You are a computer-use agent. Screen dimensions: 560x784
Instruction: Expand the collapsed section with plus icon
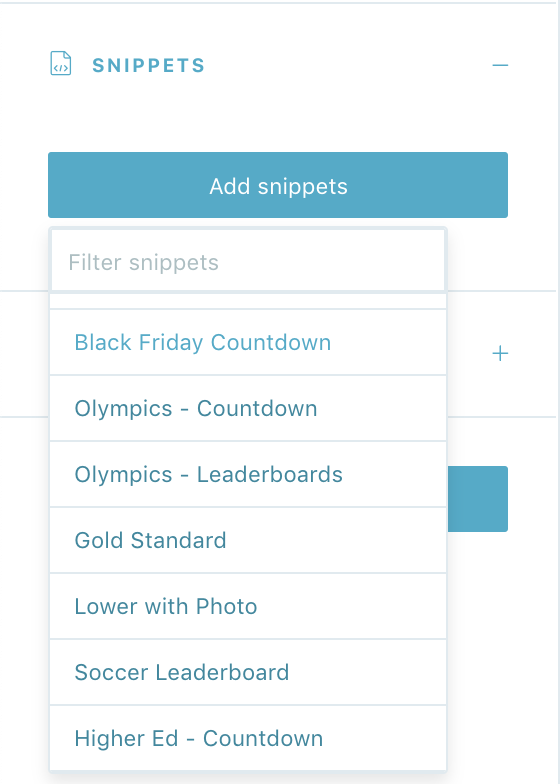point(500,354)
